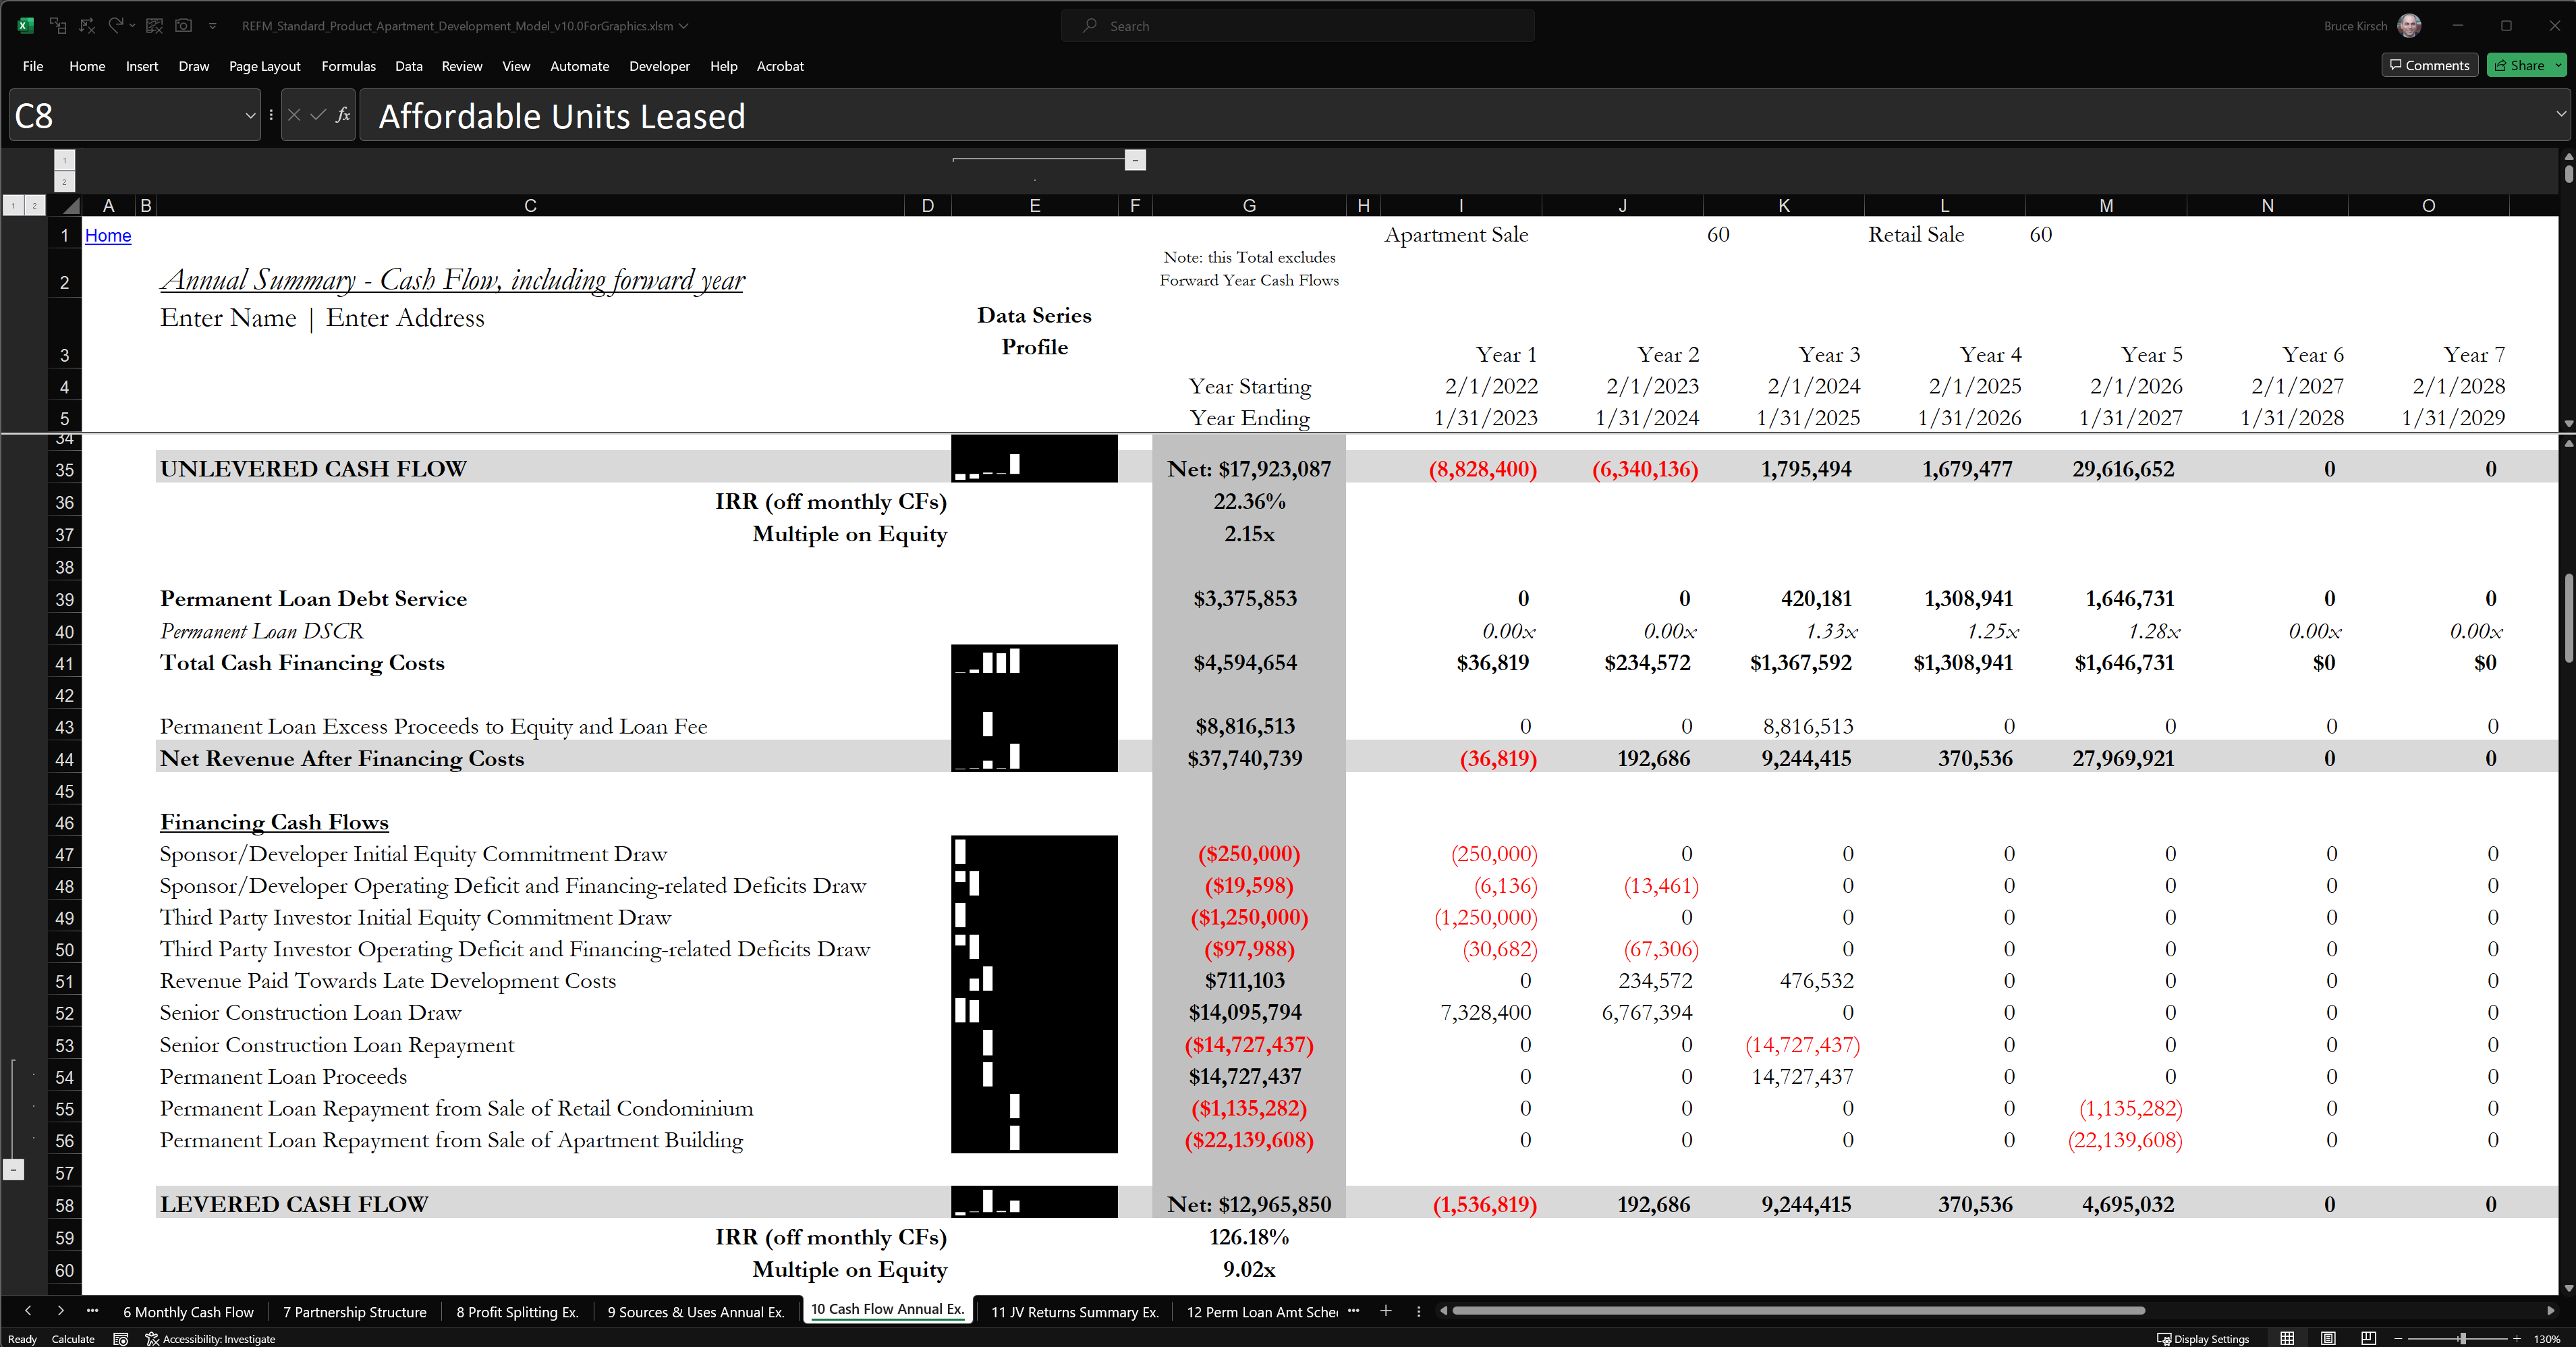Click Accessibility: Investigate in status bar
This screenshot has height=1347, width=2576.
point(210,1338)
